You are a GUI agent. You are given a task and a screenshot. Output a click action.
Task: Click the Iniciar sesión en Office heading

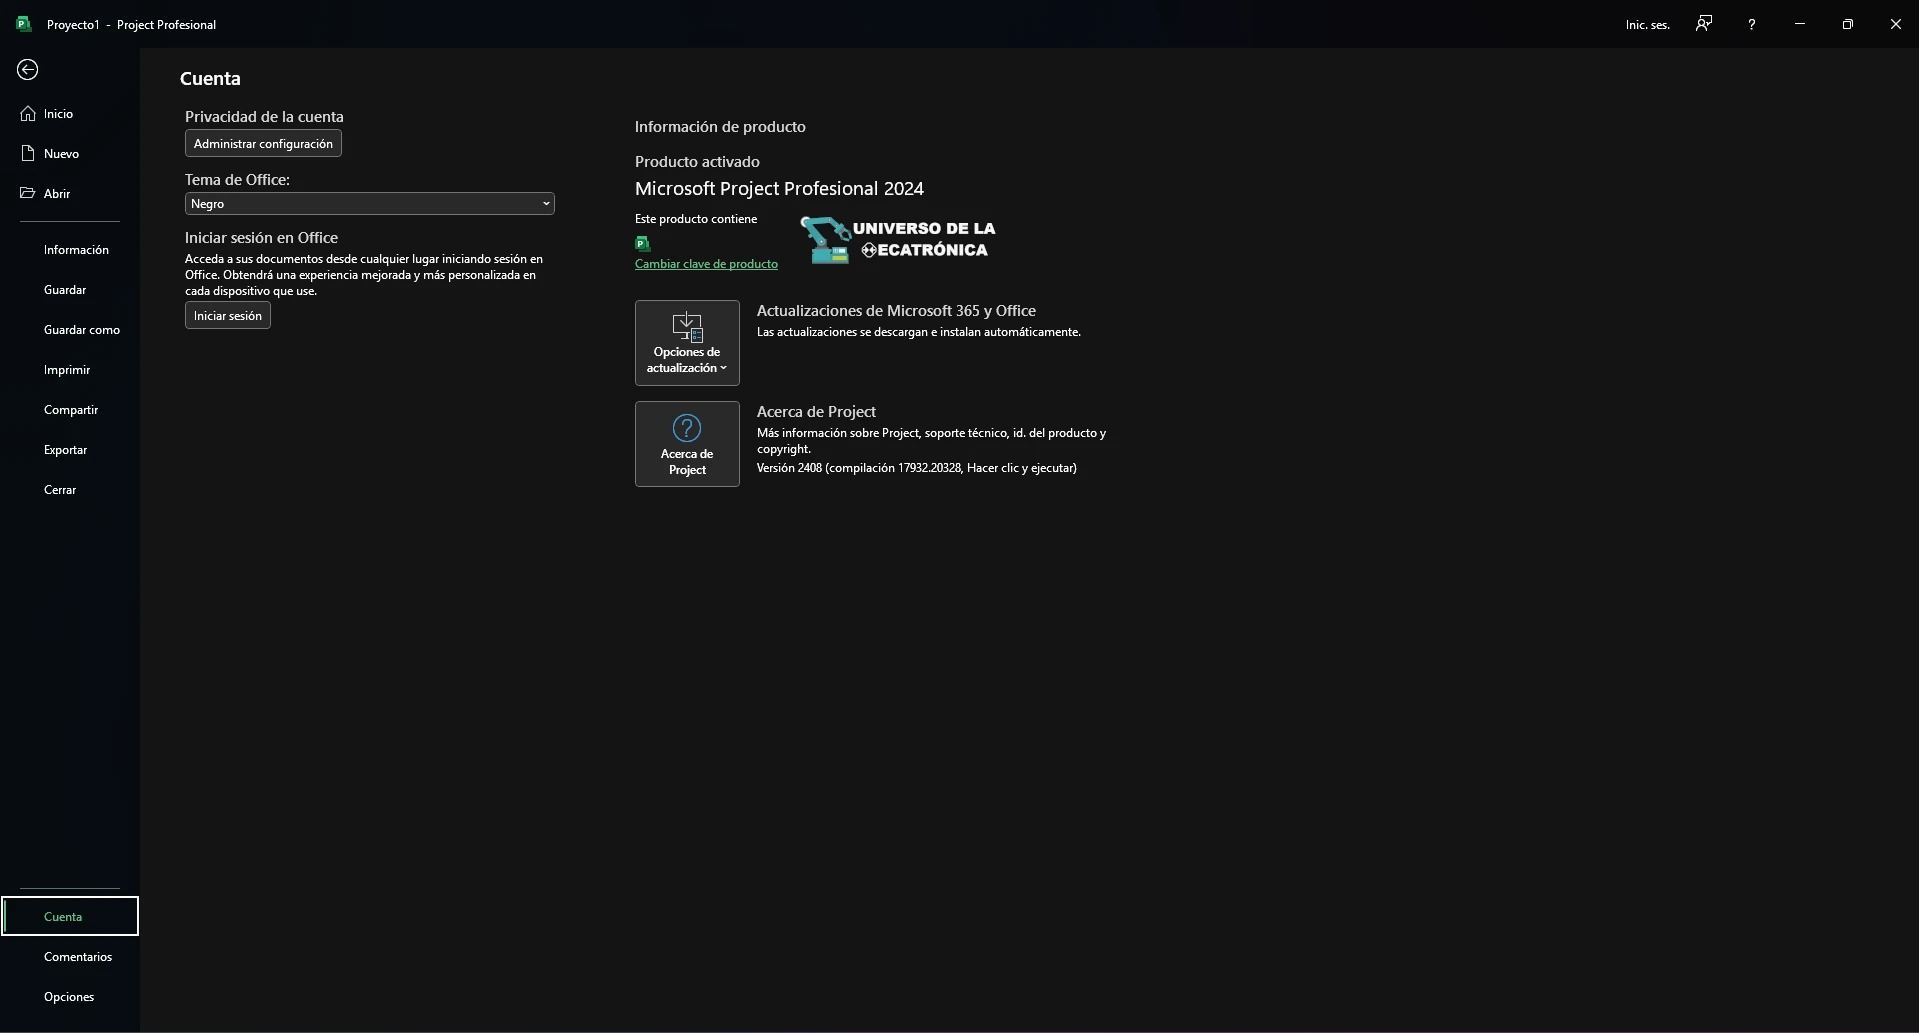pos(261,238)
